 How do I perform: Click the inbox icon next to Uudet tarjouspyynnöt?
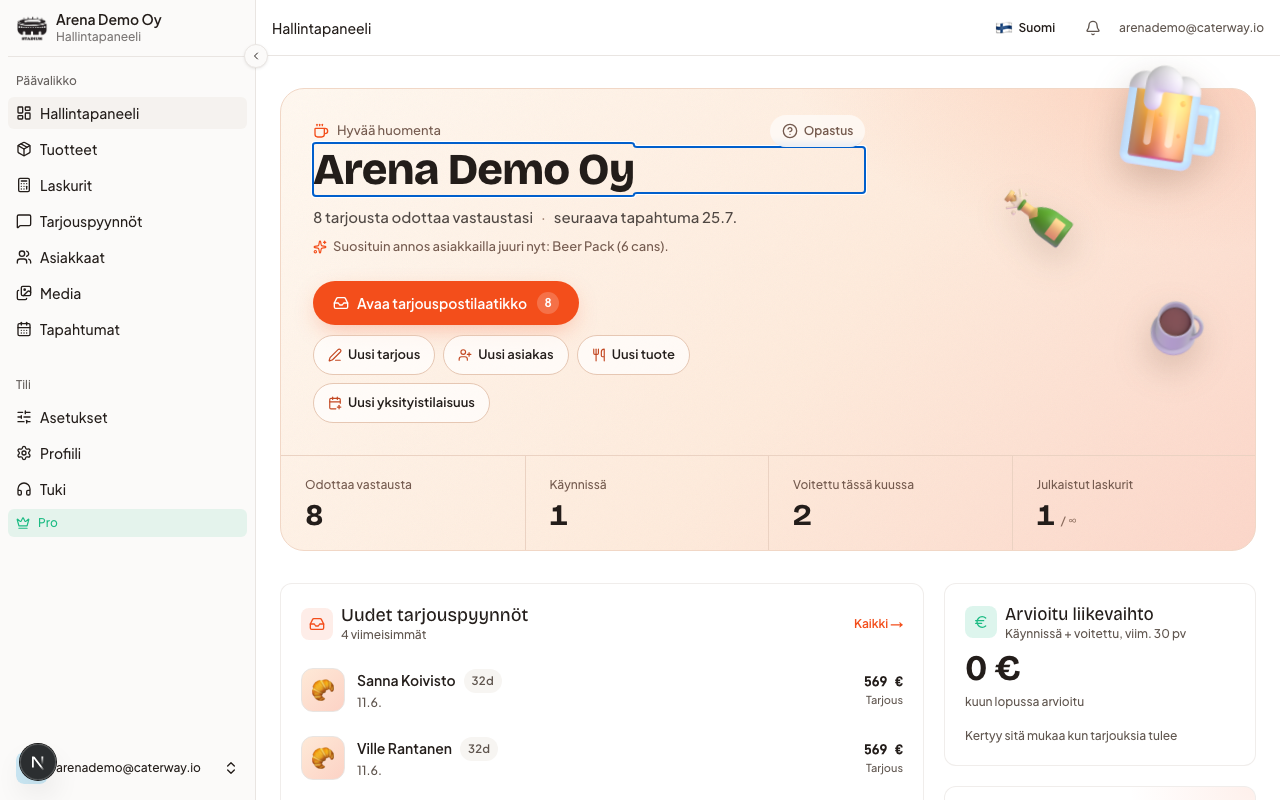[317, 624]
